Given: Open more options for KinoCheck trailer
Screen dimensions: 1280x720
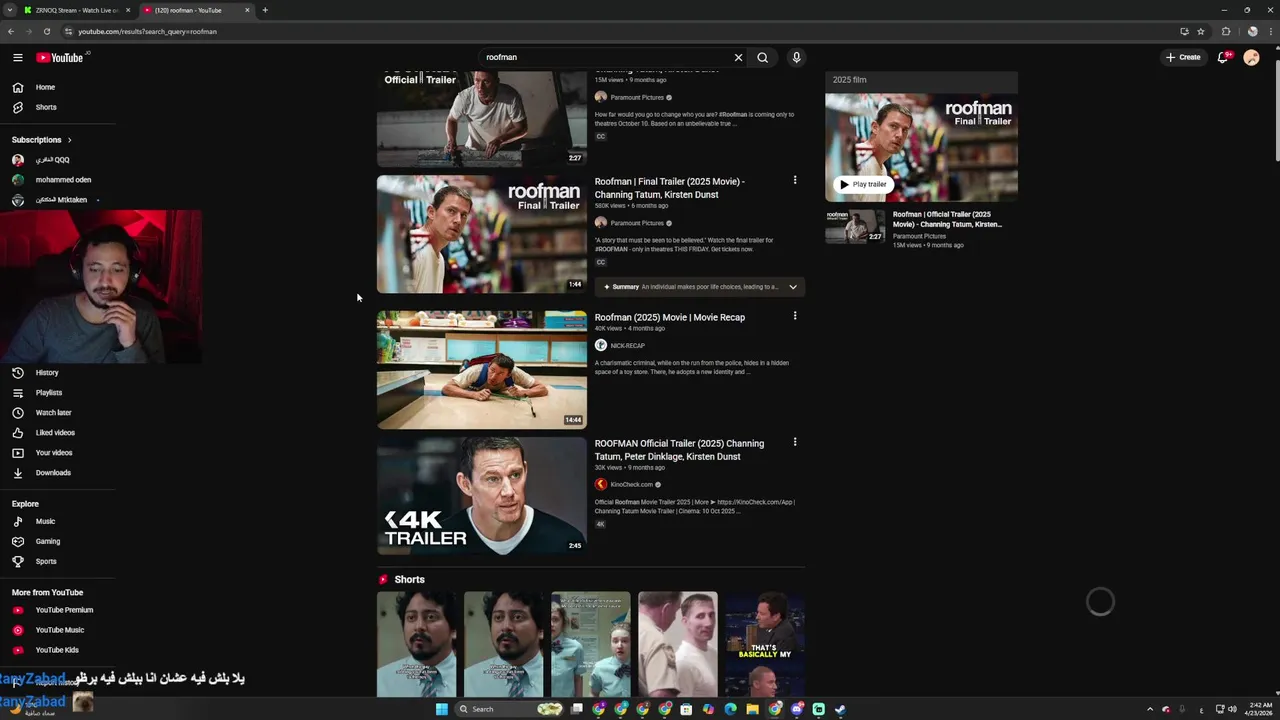Looking at the screenshot, I should tap(795, 442).
